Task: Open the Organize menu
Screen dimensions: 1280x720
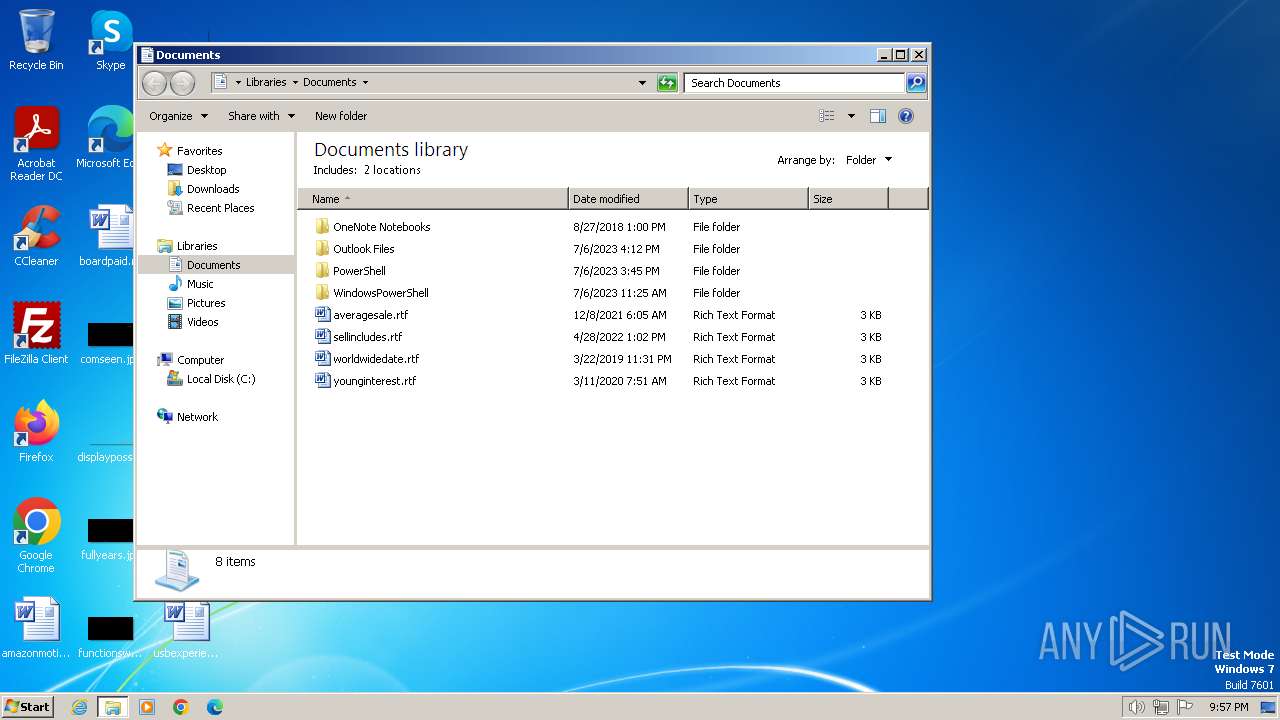Action: [x=178, y=116]
